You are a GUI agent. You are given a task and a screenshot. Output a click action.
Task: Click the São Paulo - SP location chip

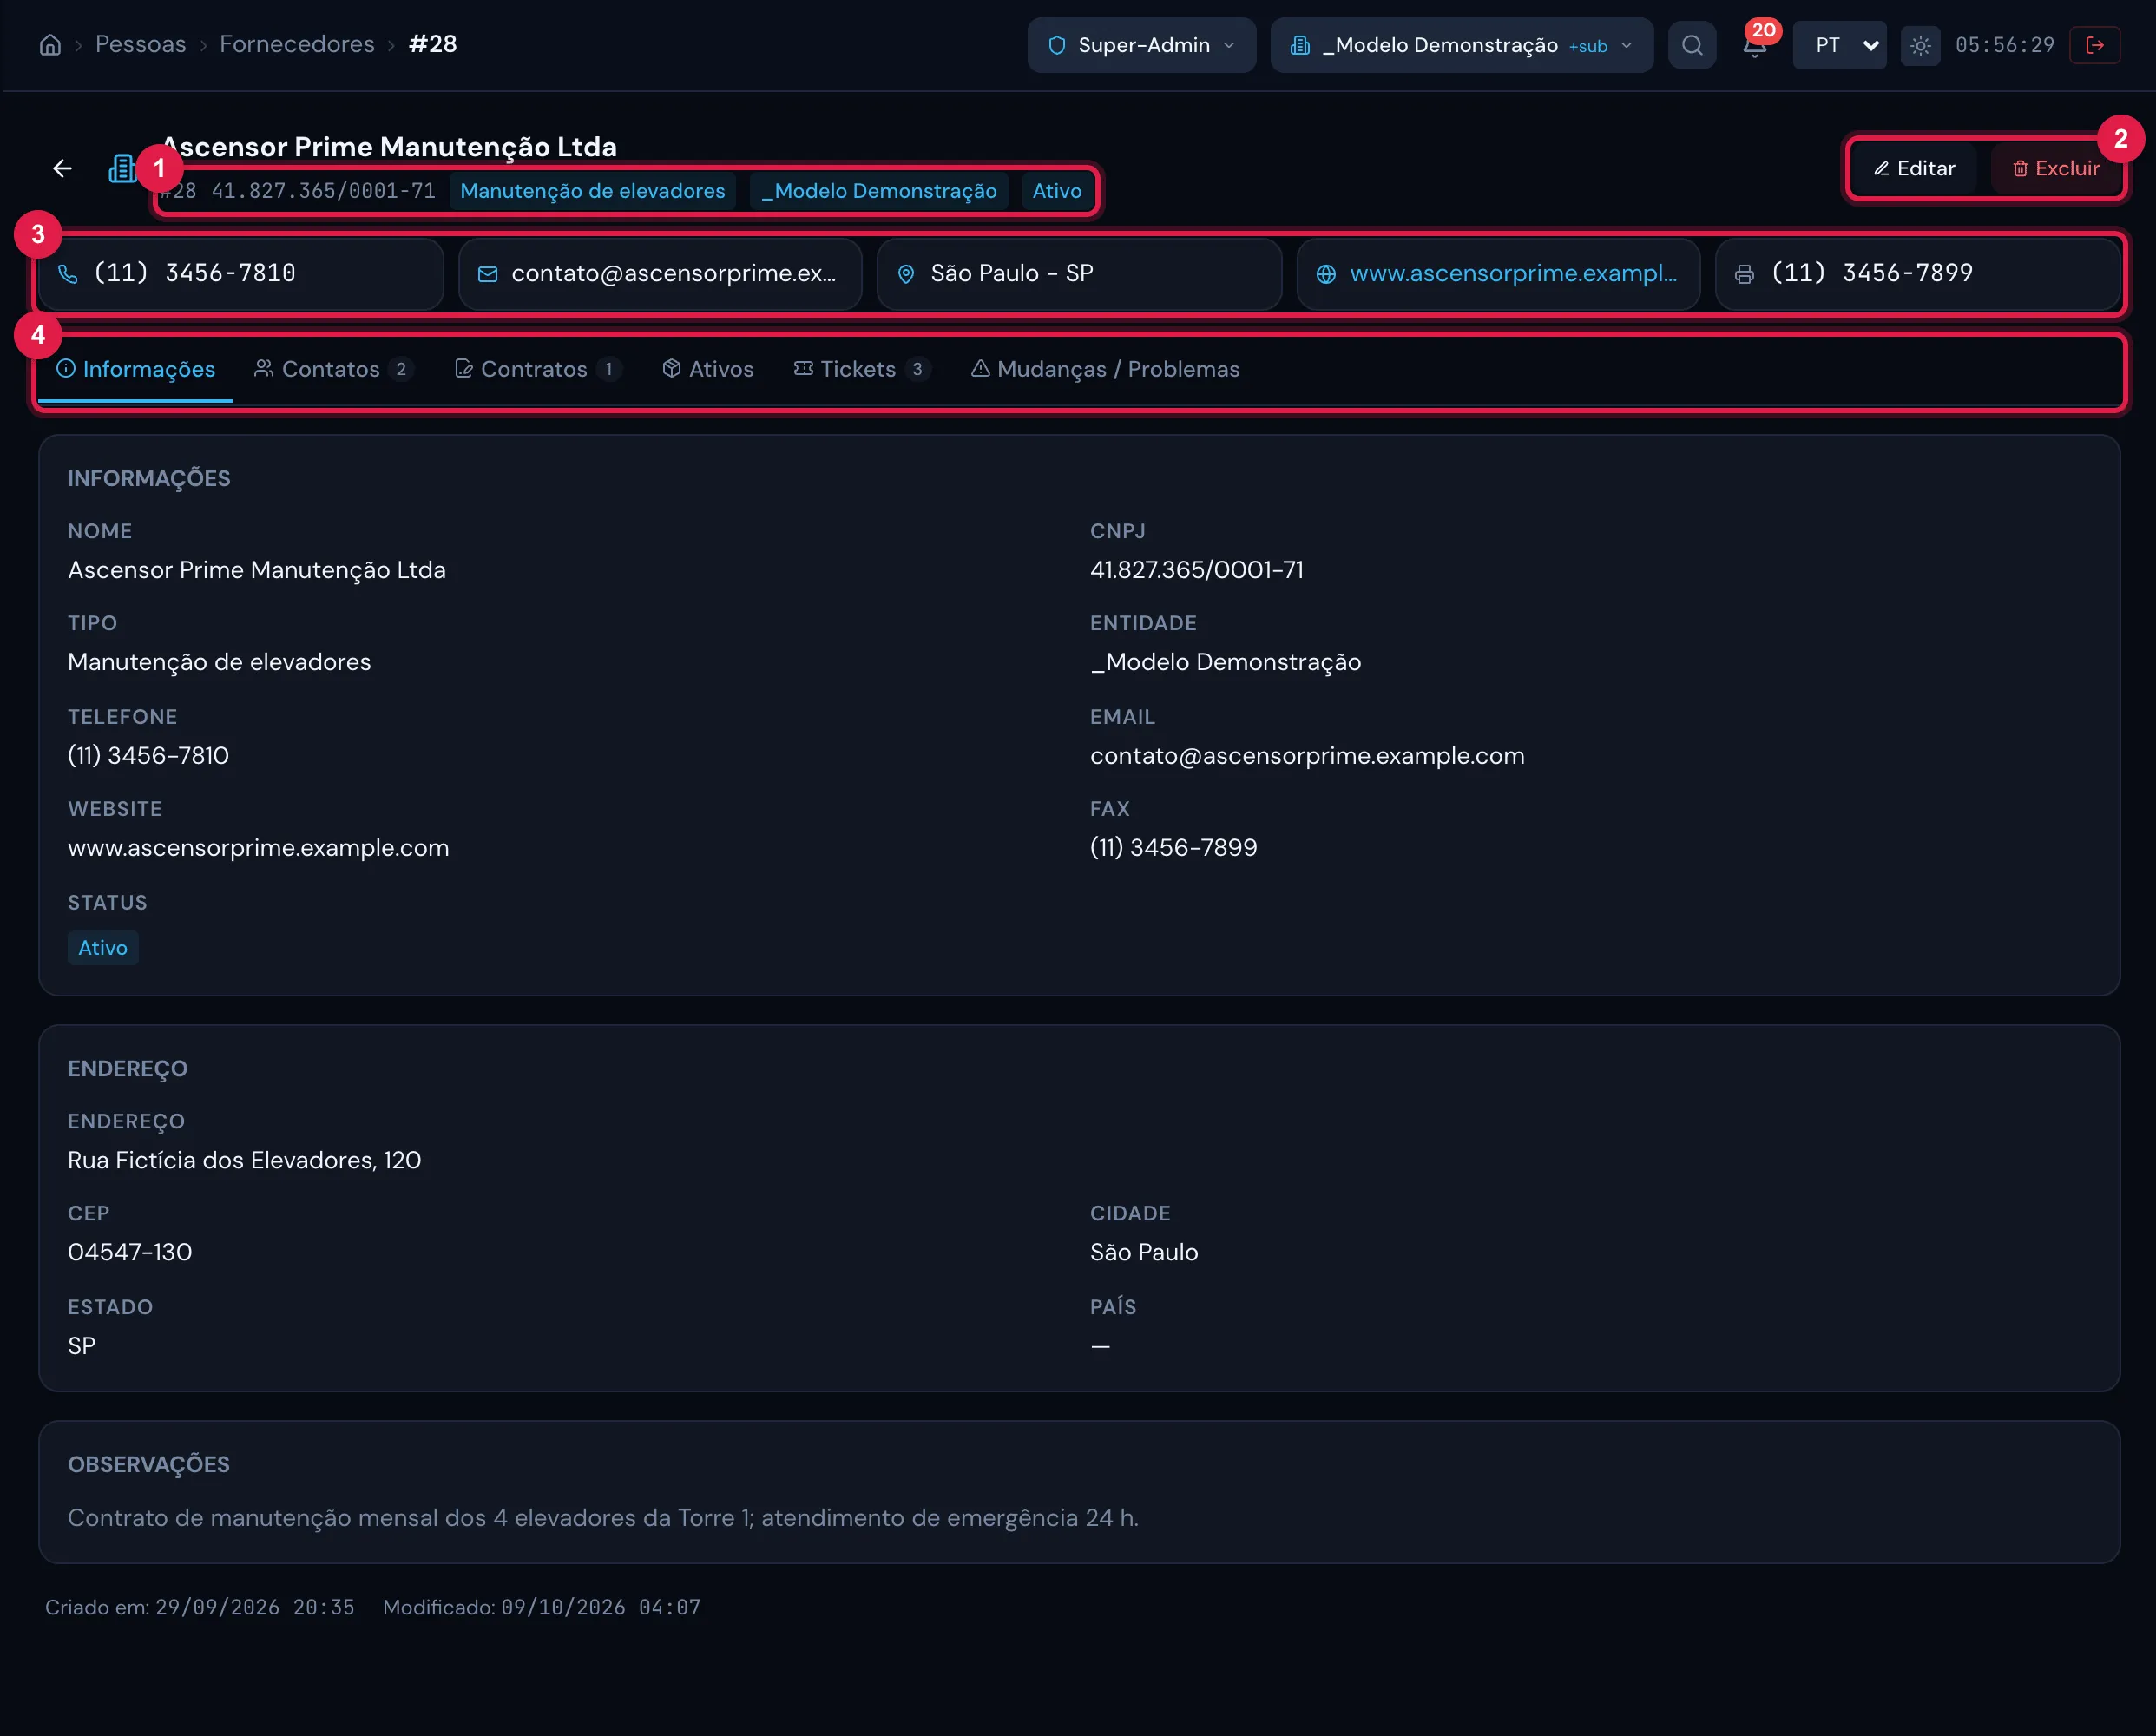pyautogui.click(x=1079, y=273)
